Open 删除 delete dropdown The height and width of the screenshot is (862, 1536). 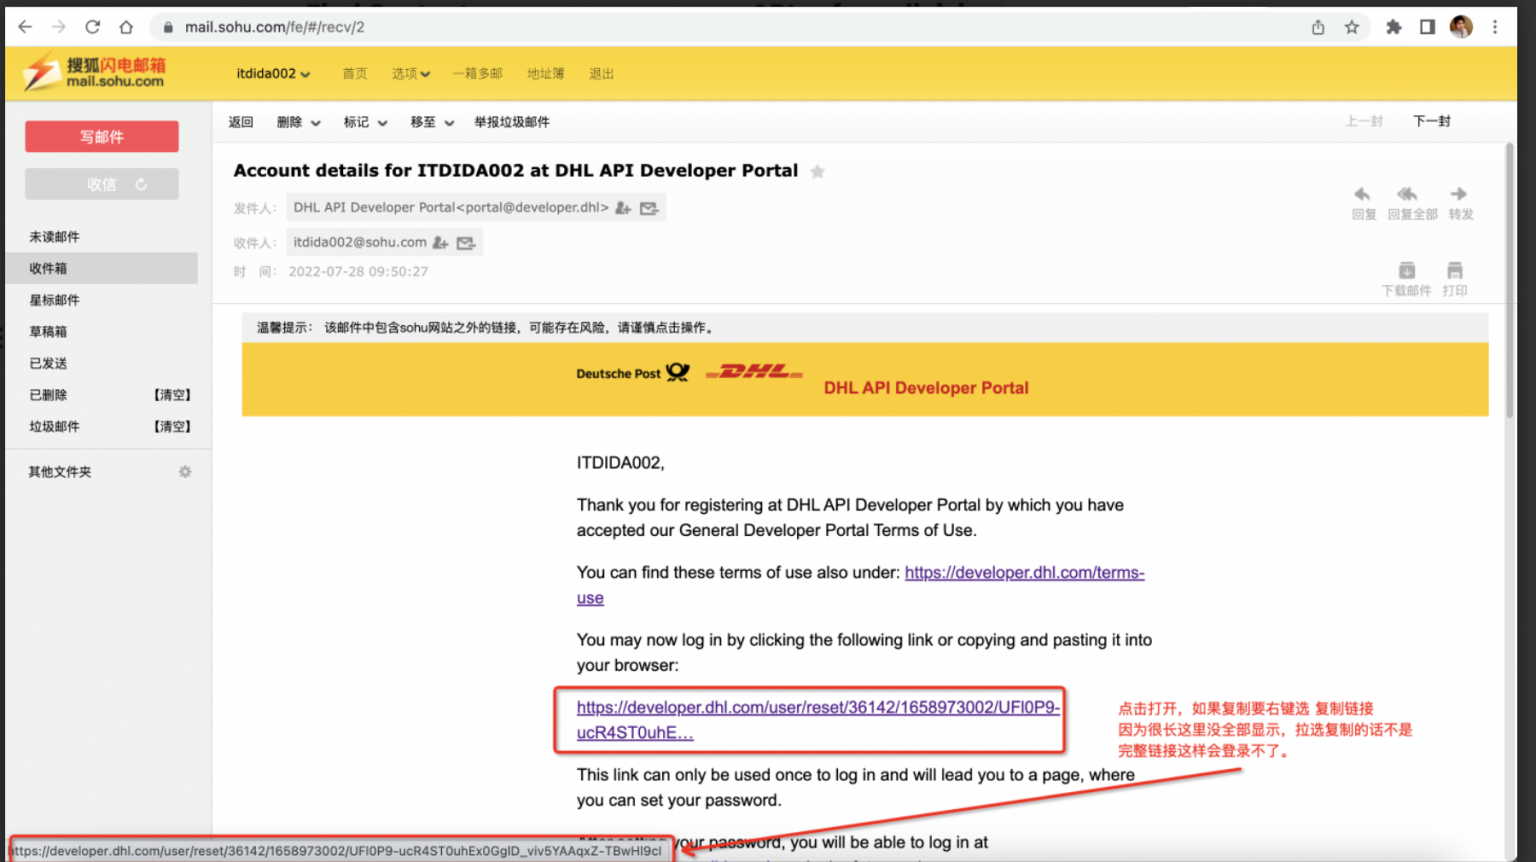click(299, 122)
